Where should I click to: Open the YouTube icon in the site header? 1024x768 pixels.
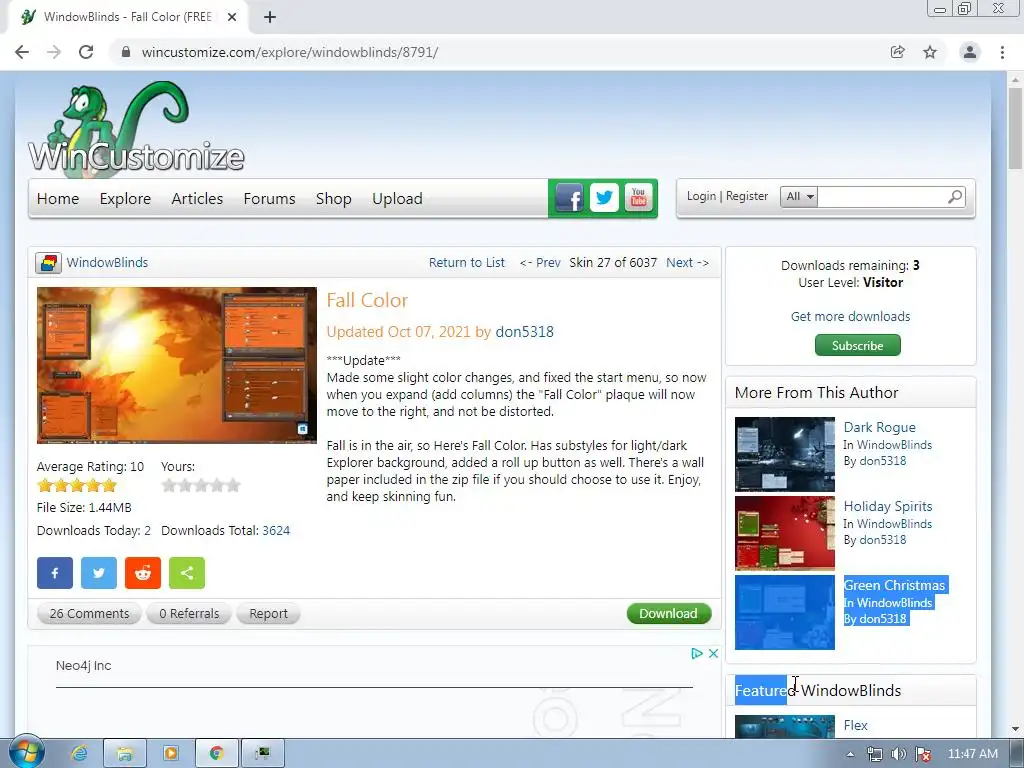[x=638, y=197]
